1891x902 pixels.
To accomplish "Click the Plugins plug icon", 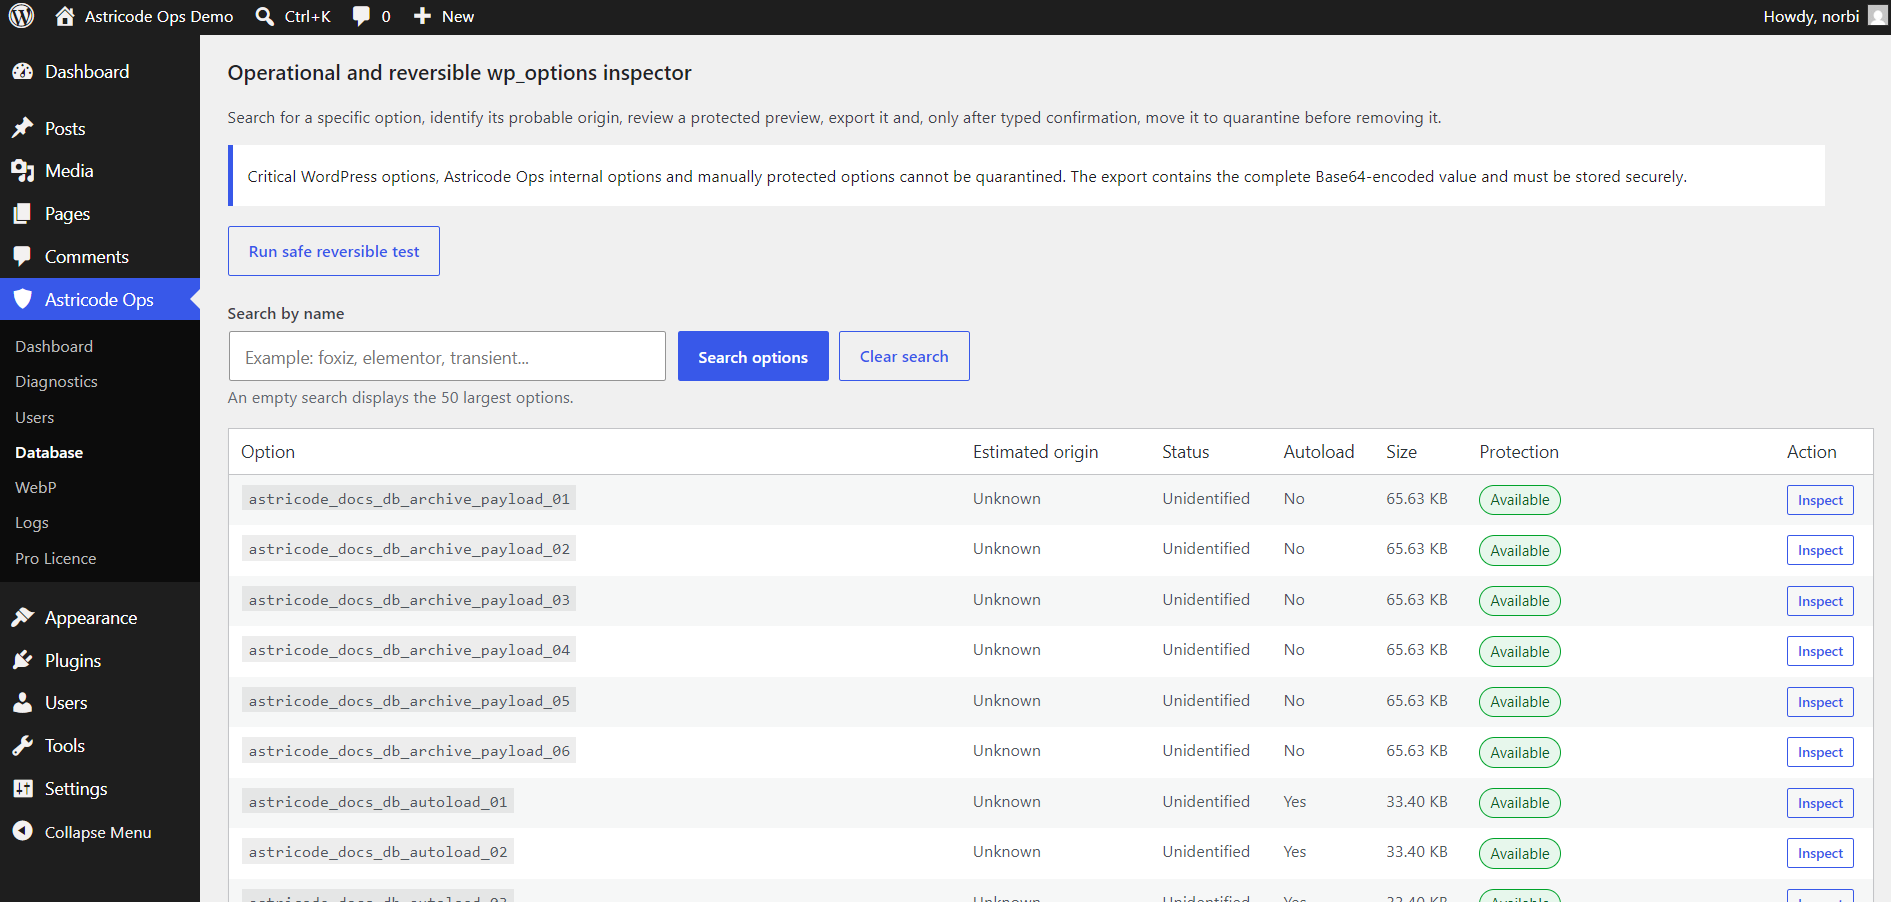I will (22, 661).
